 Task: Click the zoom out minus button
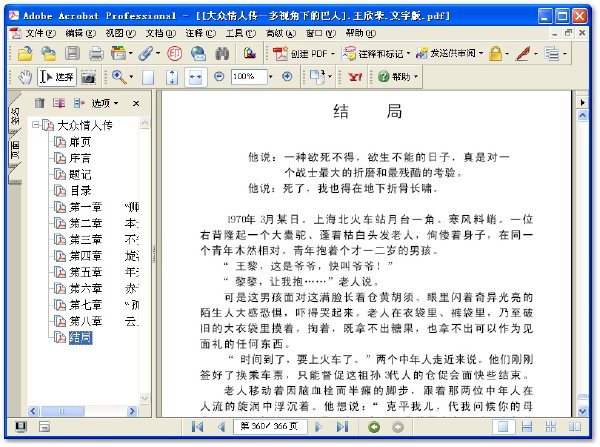point(219,77)
